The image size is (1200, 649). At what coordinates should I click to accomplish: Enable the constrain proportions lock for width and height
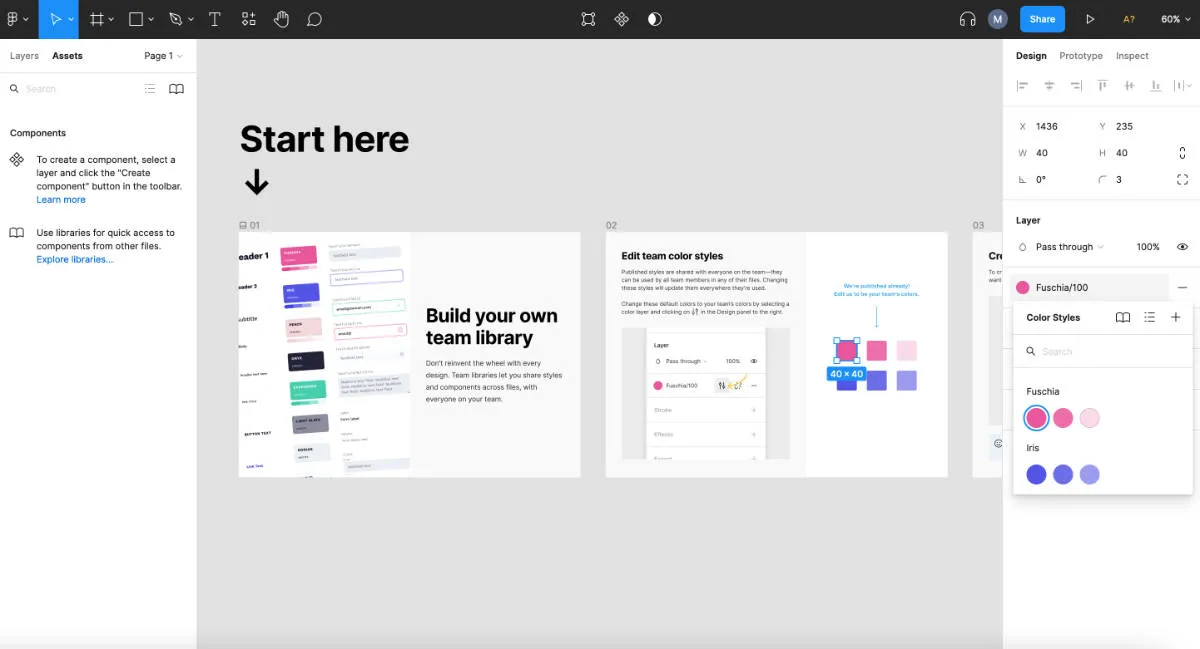click(x=1182, y=152)
